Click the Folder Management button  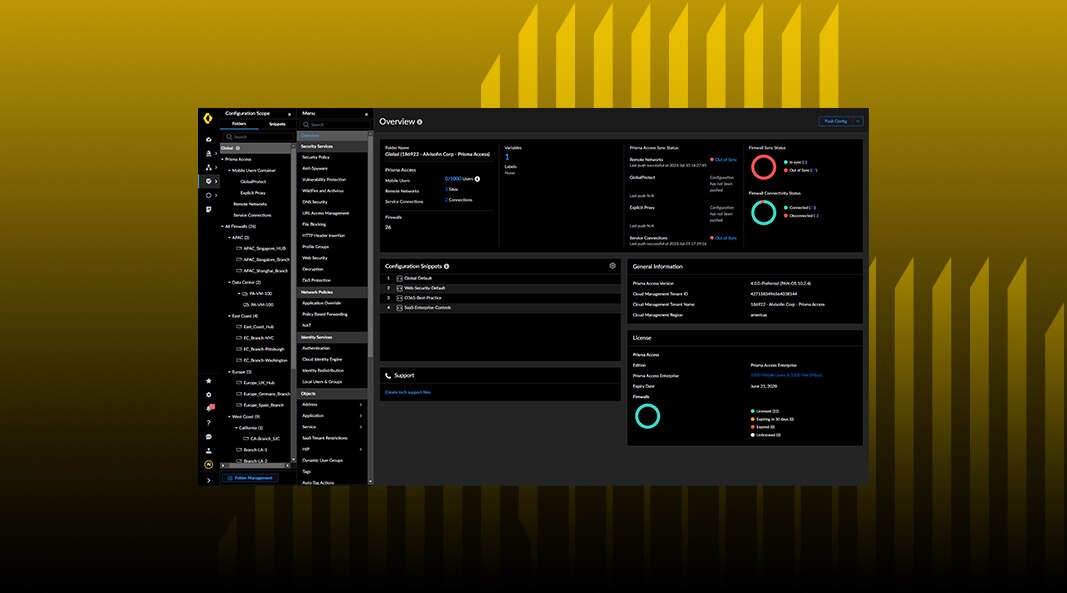pyautogui.click(x=248, y=478)
